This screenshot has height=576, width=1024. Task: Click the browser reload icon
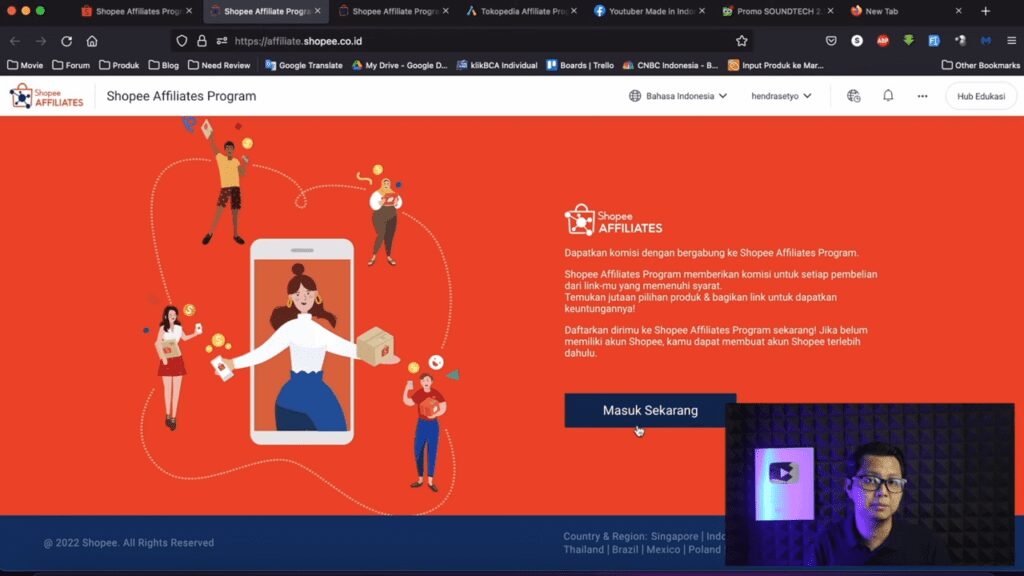66,41
